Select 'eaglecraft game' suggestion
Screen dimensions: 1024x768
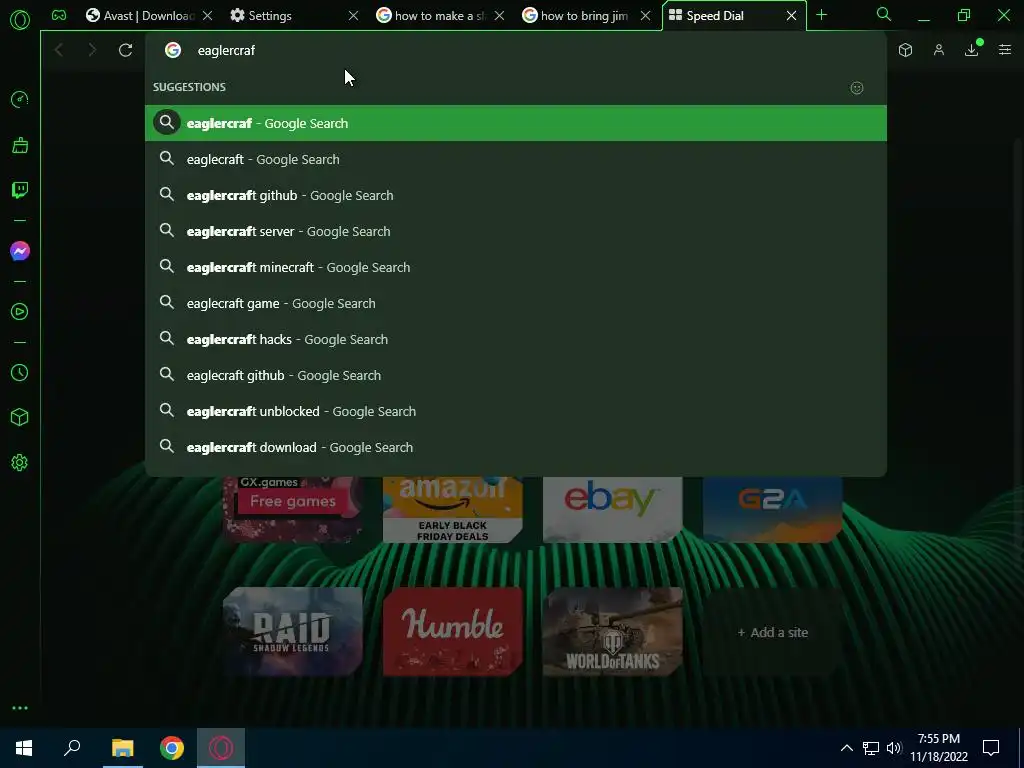coord(516,303)
